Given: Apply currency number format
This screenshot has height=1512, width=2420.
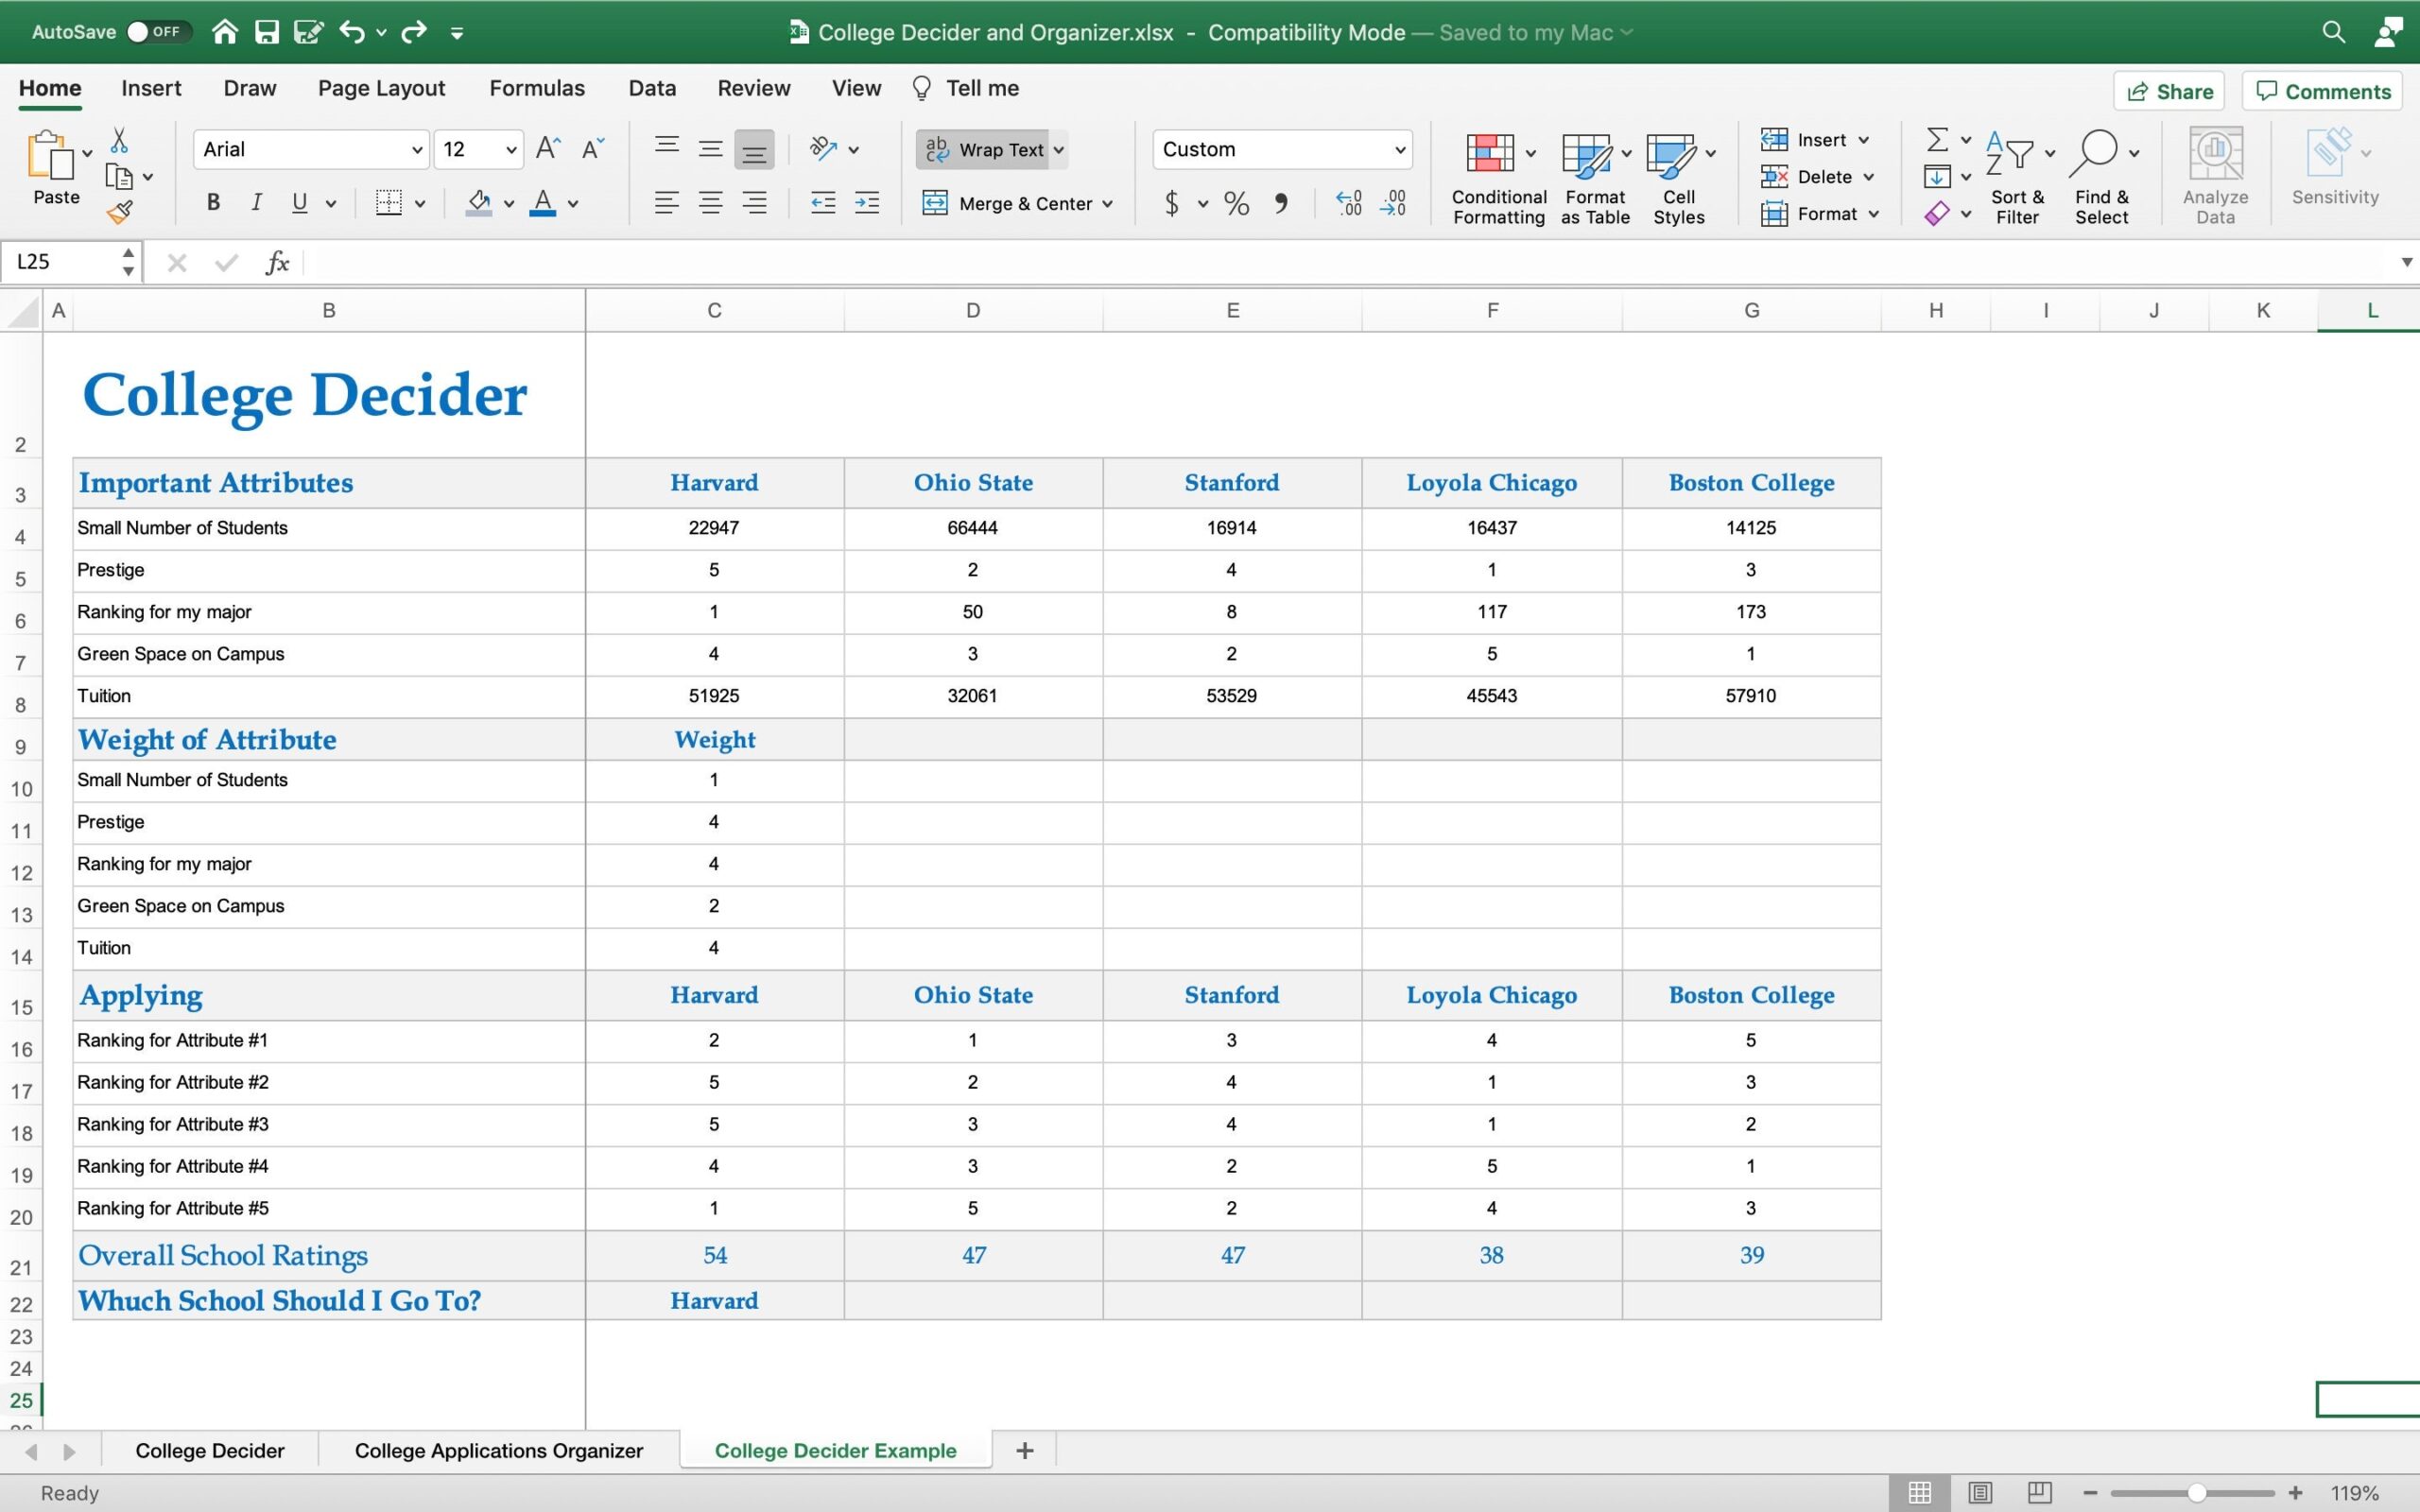Looking at the screenshot, I should pyautogui.click(x=1171, y=203).
